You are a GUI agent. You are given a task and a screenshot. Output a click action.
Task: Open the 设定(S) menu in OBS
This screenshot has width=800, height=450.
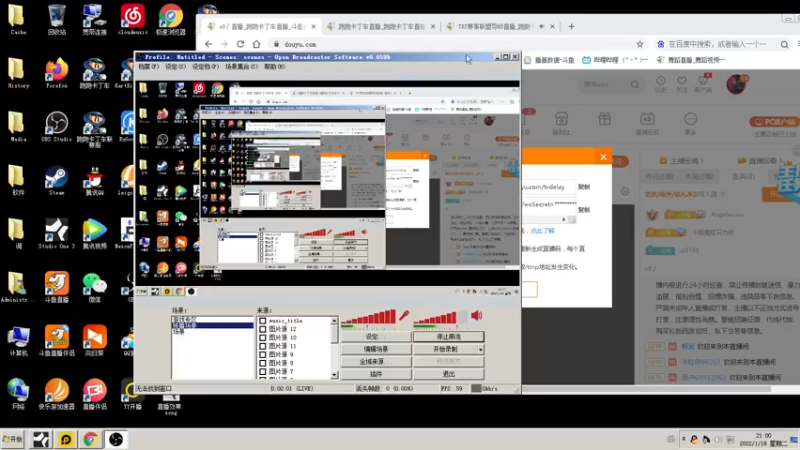[175, 67]
